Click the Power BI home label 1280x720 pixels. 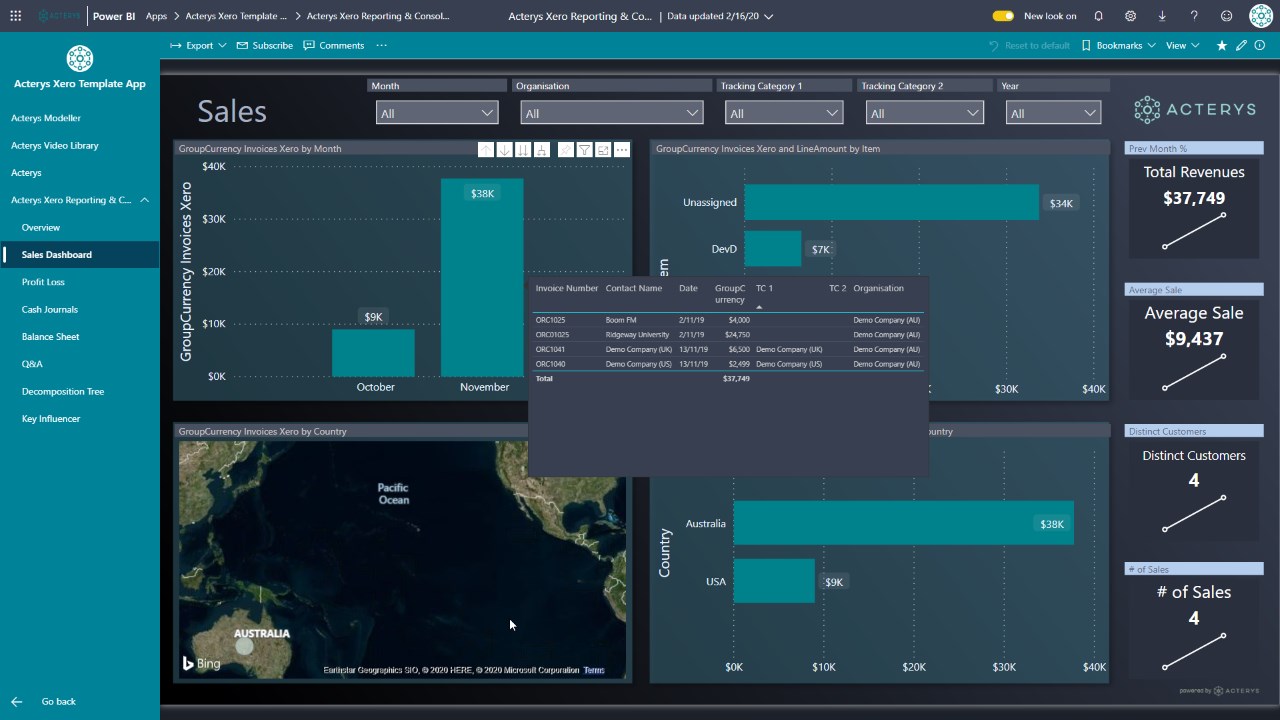[114, 16]
